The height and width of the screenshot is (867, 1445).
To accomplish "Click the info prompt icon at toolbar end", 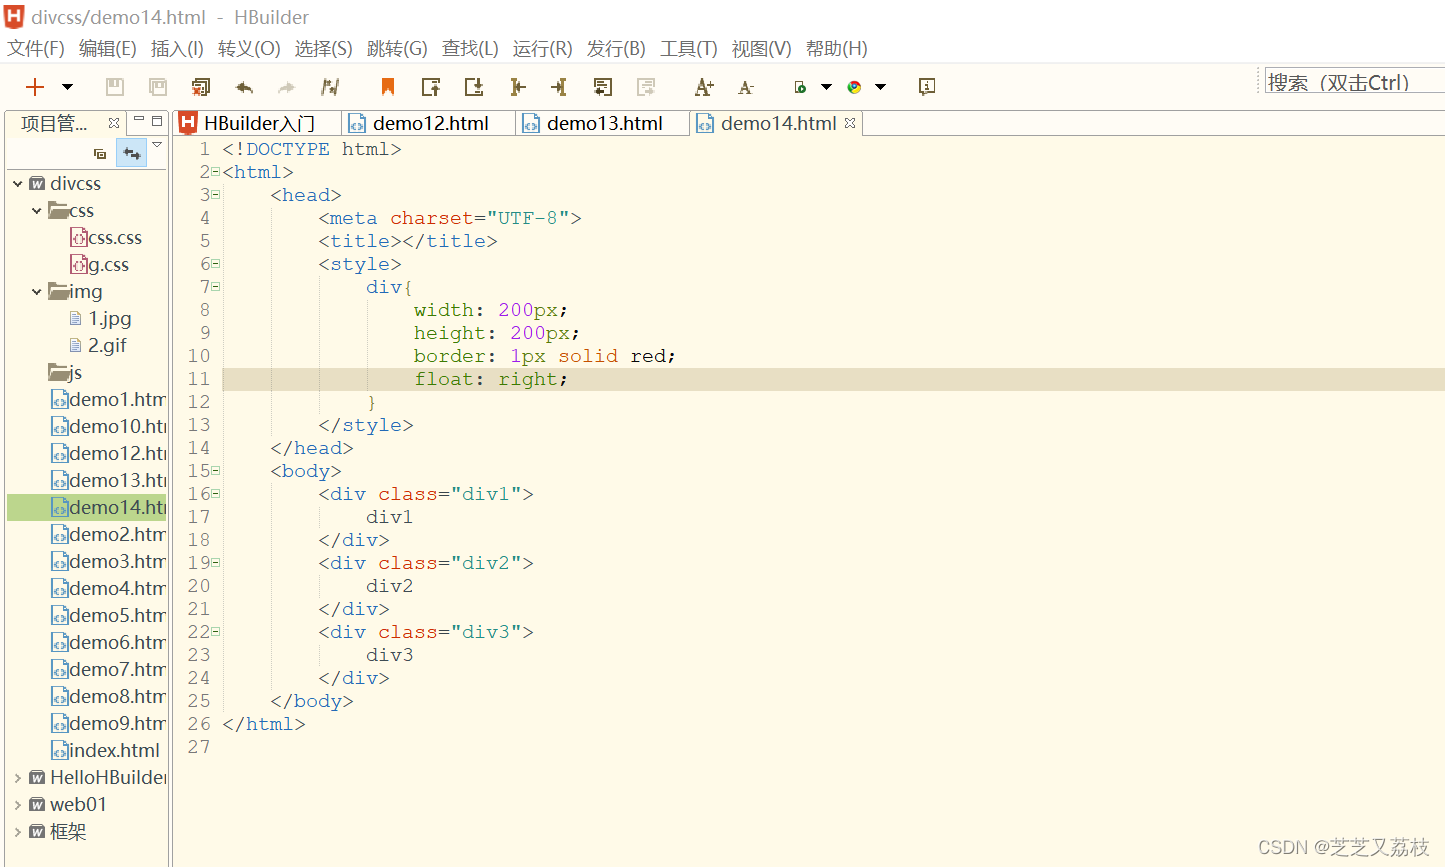I will pyautogui.click(x=927, y=87).
